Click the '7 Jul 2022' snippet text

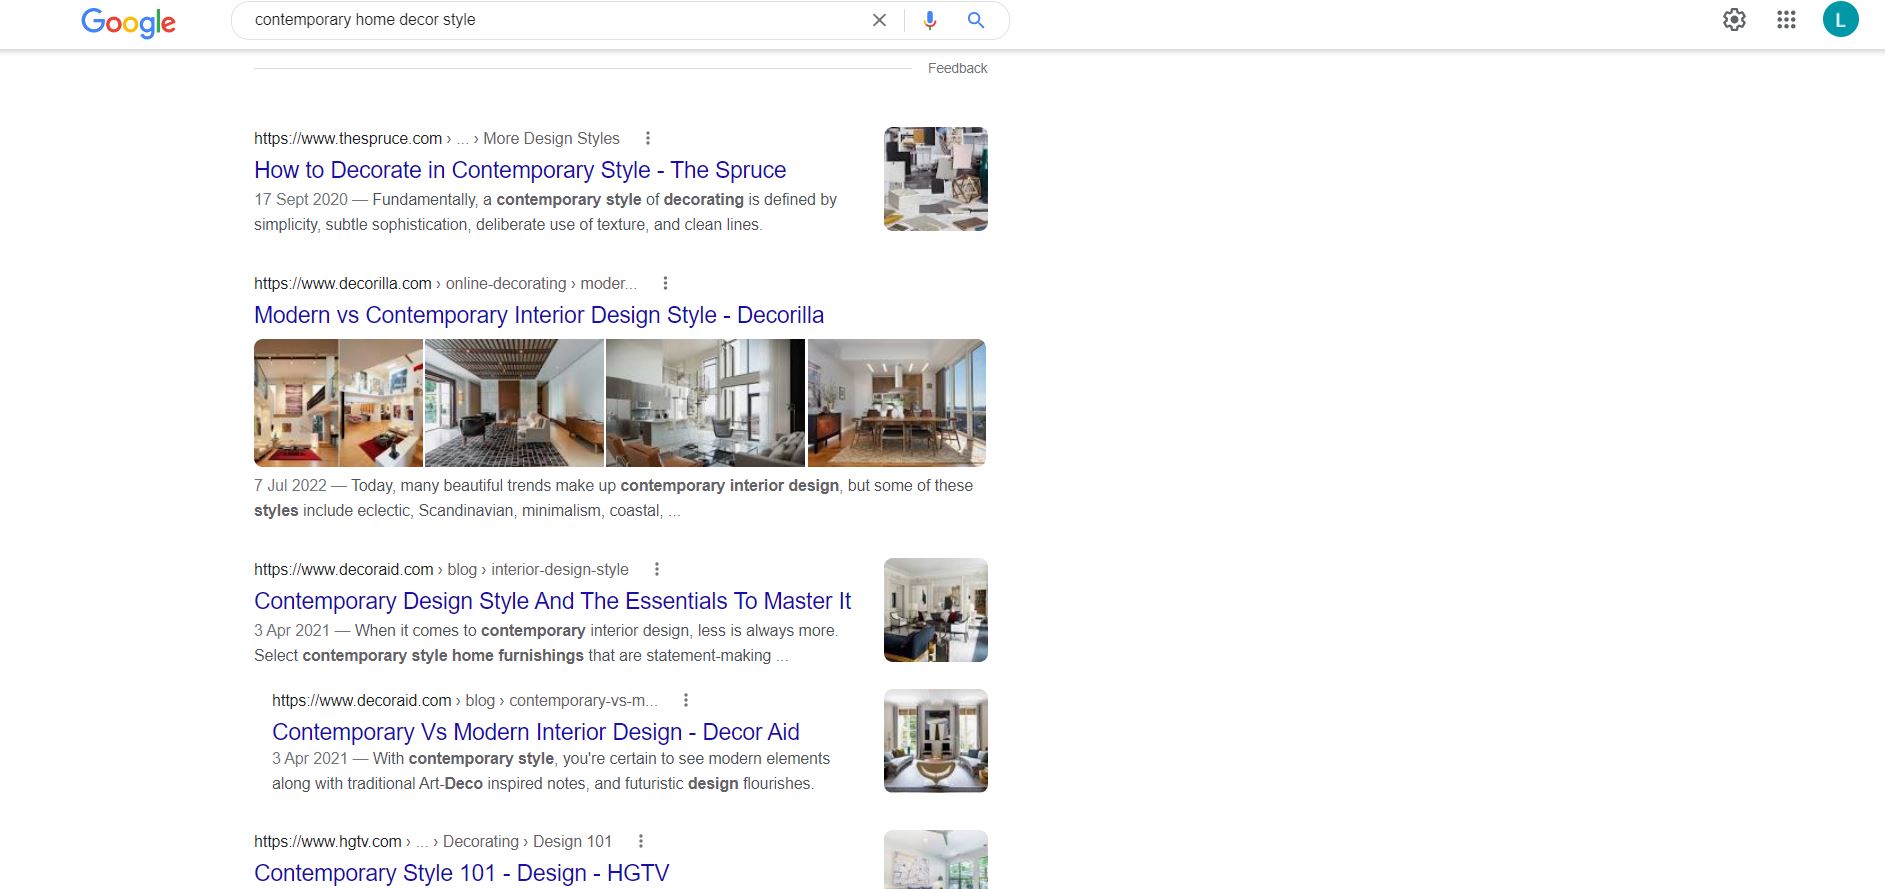[x=290, y=485]
